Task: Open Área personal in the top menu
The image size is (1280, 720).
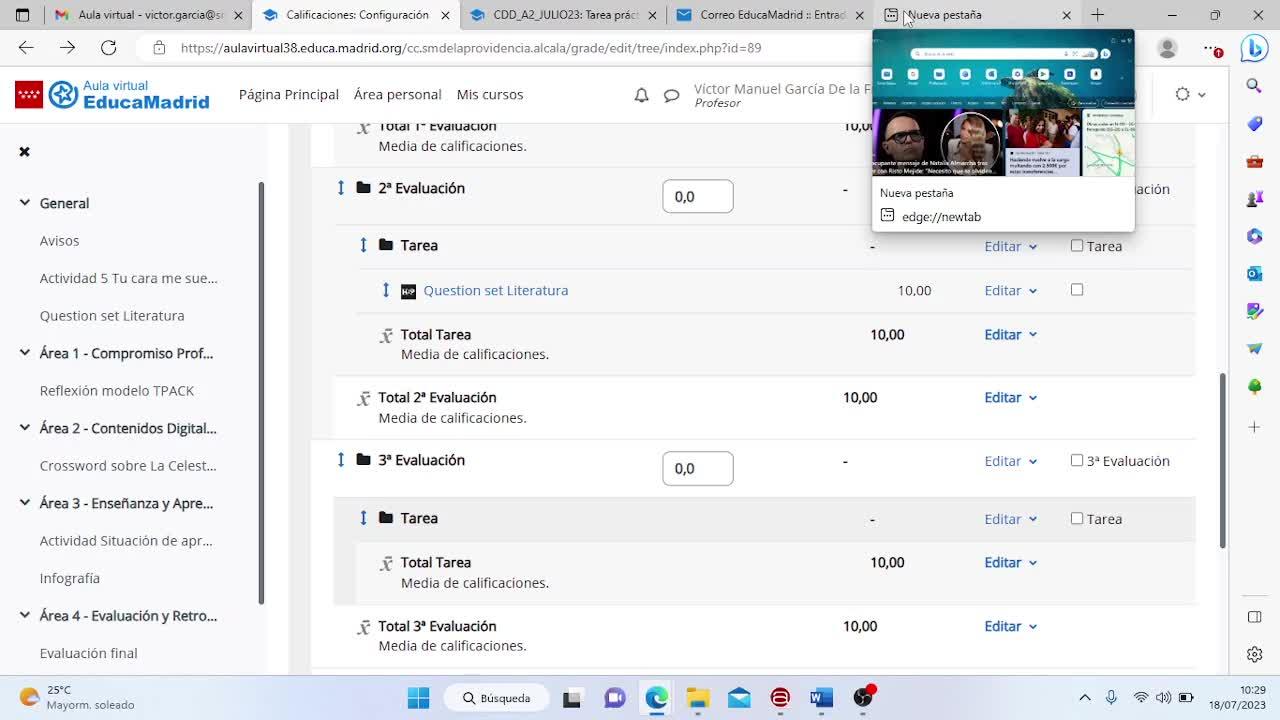Action: pos(397,94)
